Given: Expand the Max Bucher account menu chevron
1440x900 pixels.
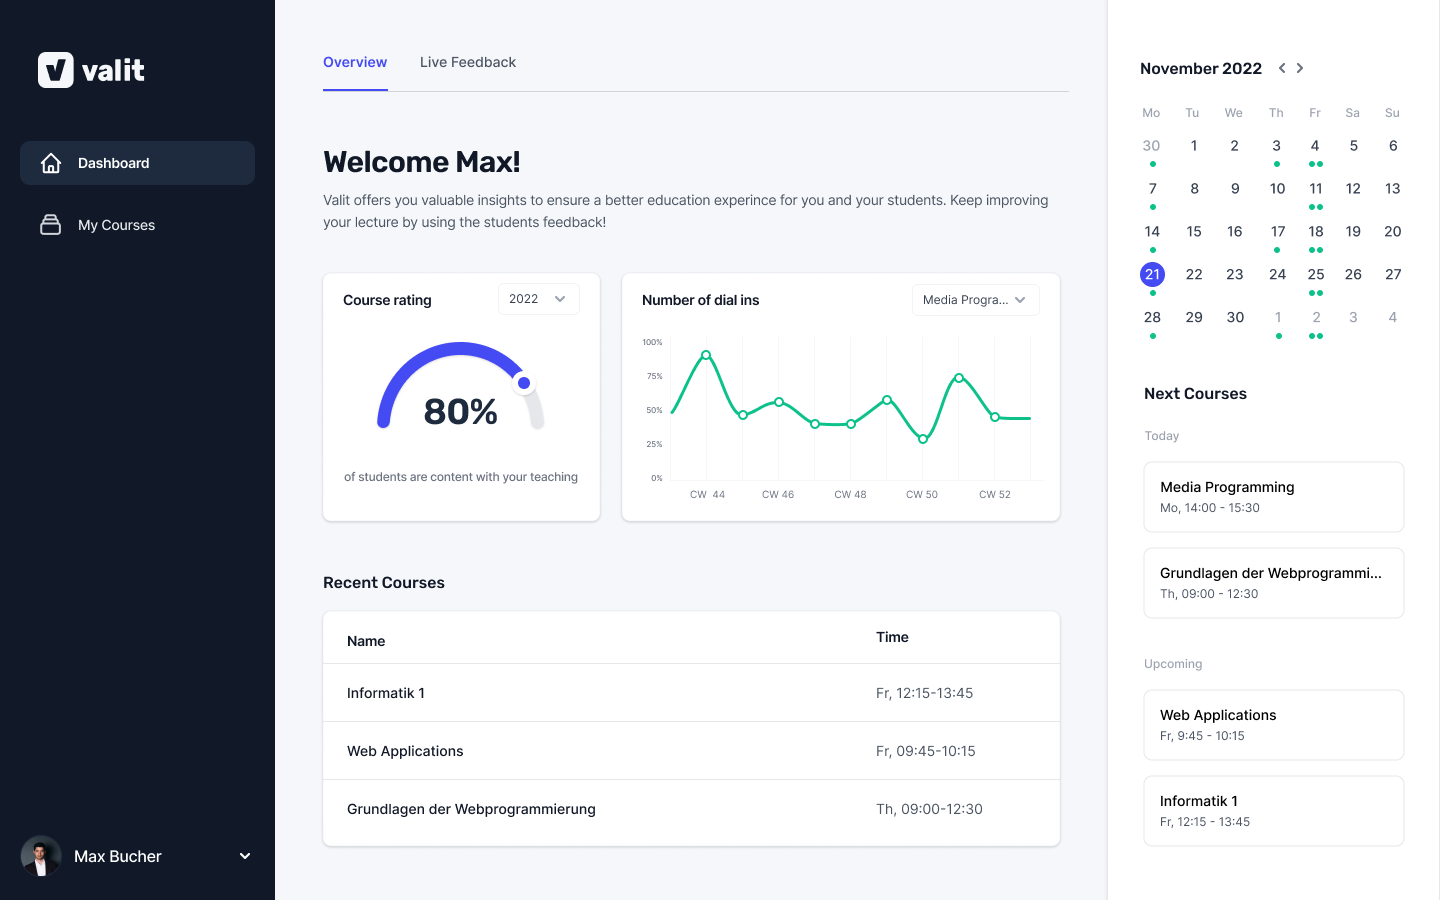Looking at the screenshot, I should coord(245,856).
